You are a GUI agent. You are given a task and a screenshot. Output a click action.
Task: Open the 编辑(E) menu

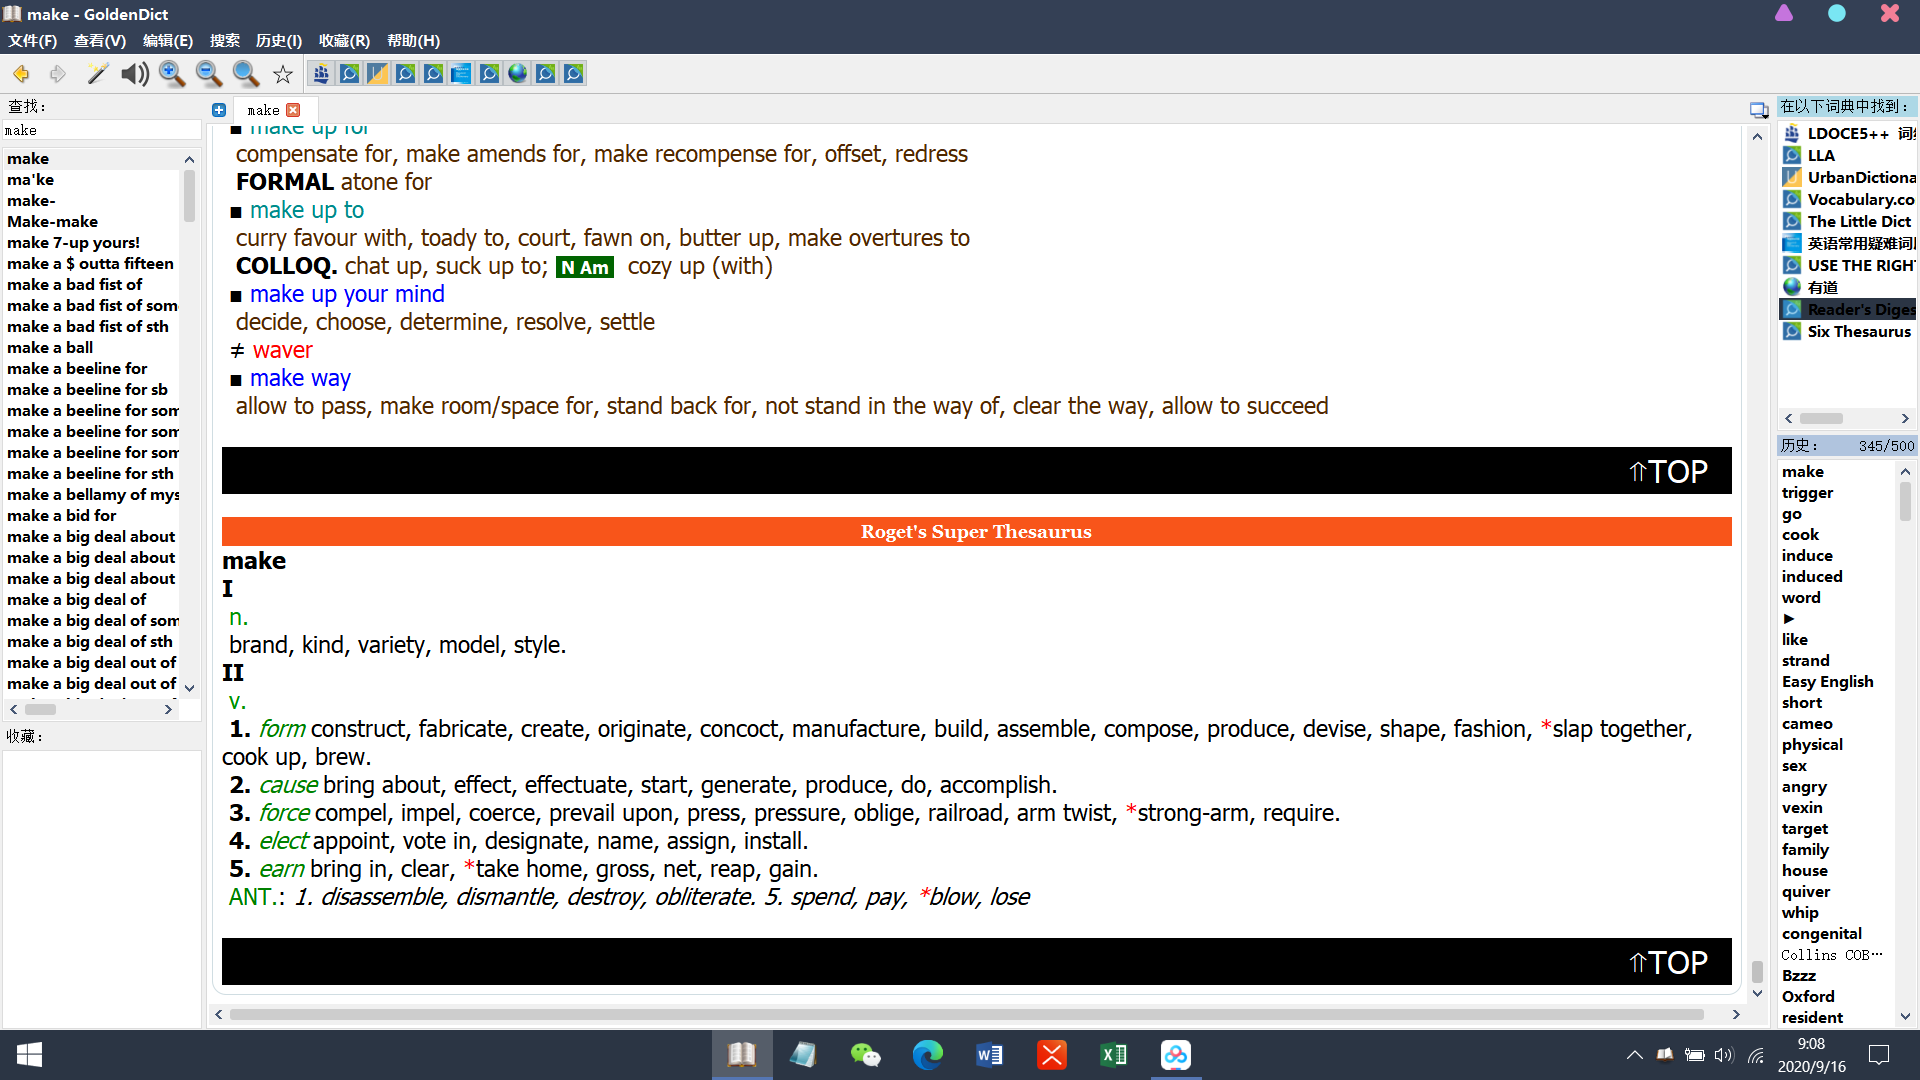tap(168, 40)
